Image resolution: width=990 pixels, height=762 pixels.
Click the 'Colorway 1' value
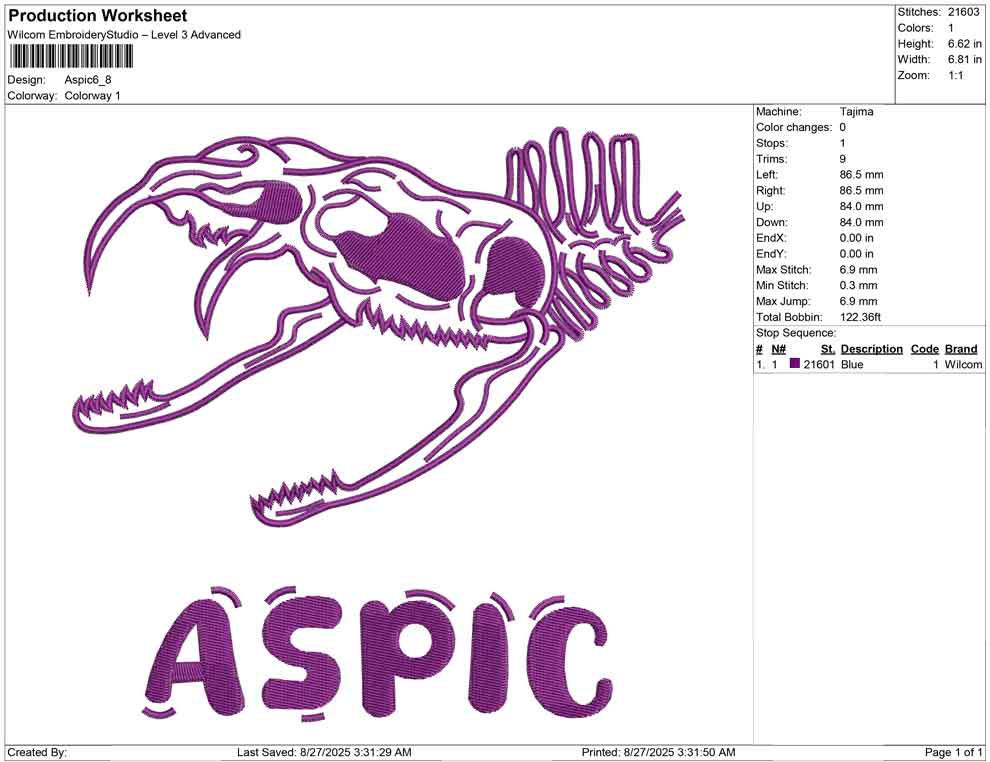(92, 96)
